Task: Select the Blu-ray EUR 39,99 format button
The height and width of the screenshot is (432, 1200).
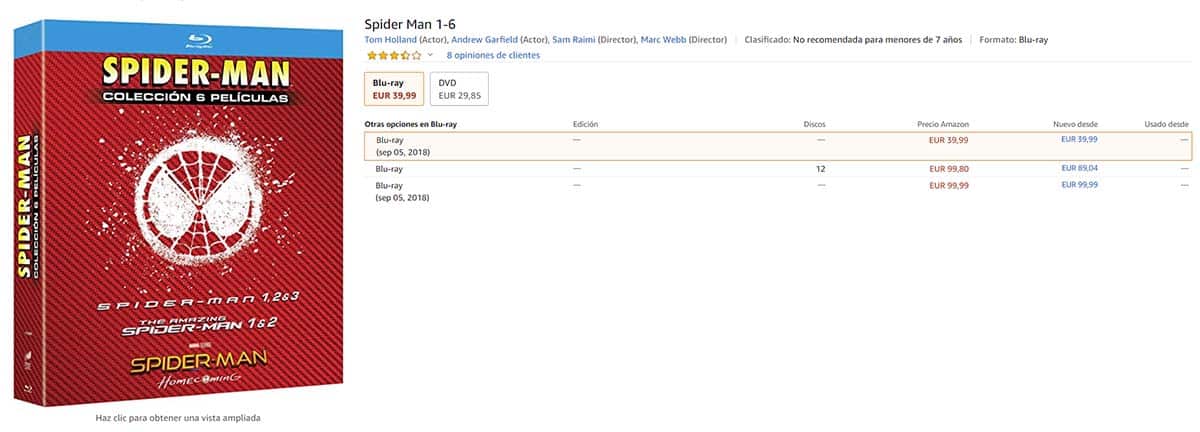Action: pyautogui.click(x=395, y=89)
